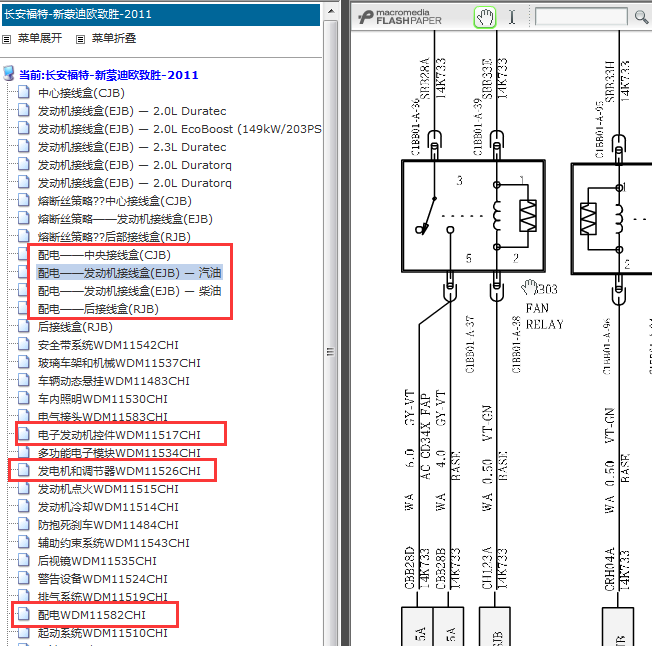Select 配电——发动机接线盒(EJB) — 汽油
The image size is (652, 646).
tap(129, 273)
